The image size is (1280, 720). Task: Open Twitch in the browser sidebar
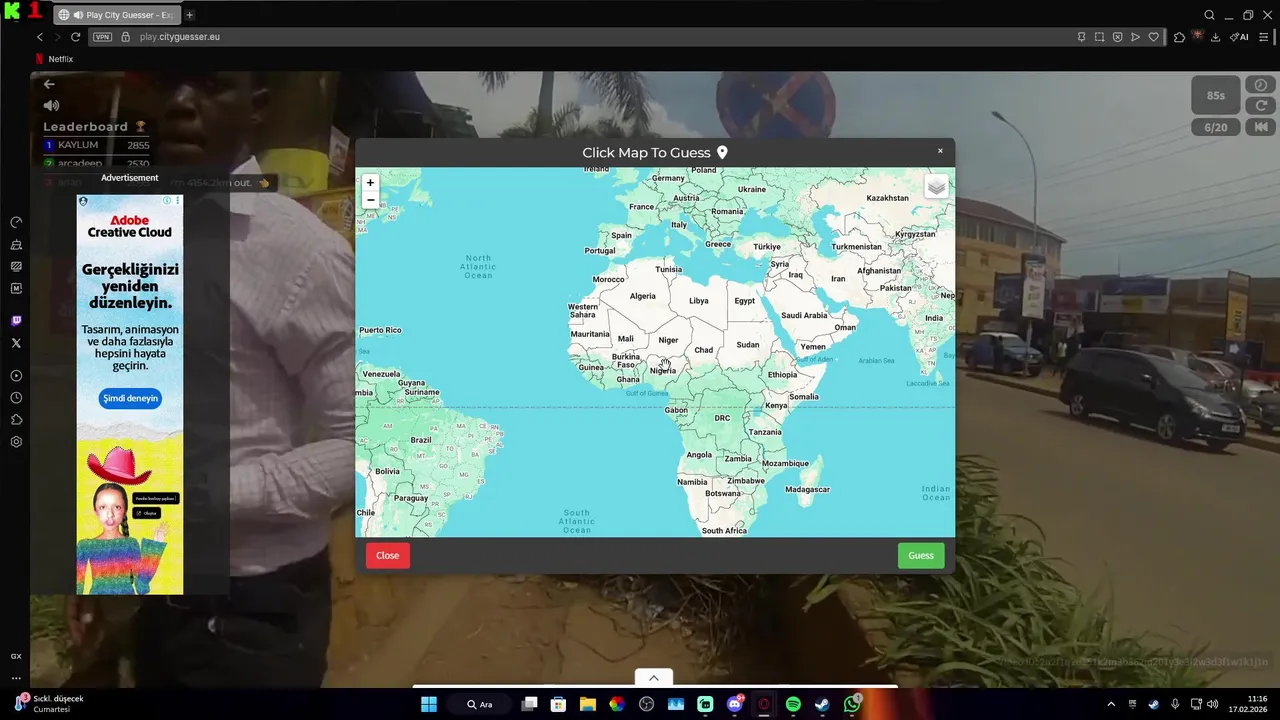(x=16, y=321)
